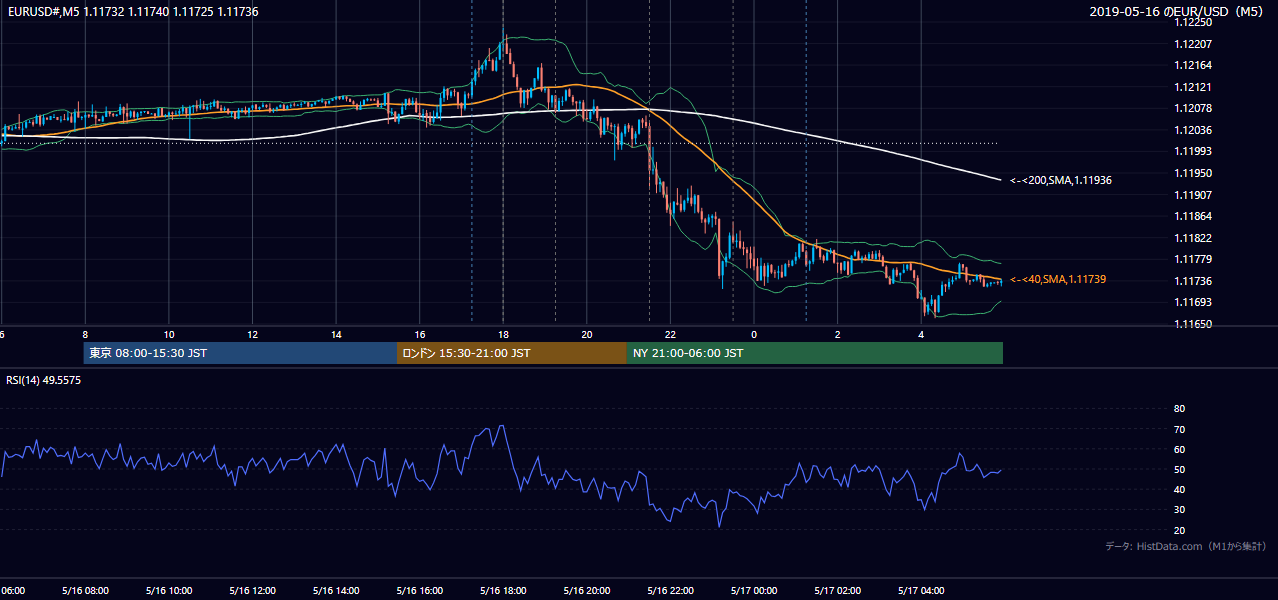Click the データ: HistData.com source credit
This screenshot has width=1278, height=600.
click(x=1186, y=546)
